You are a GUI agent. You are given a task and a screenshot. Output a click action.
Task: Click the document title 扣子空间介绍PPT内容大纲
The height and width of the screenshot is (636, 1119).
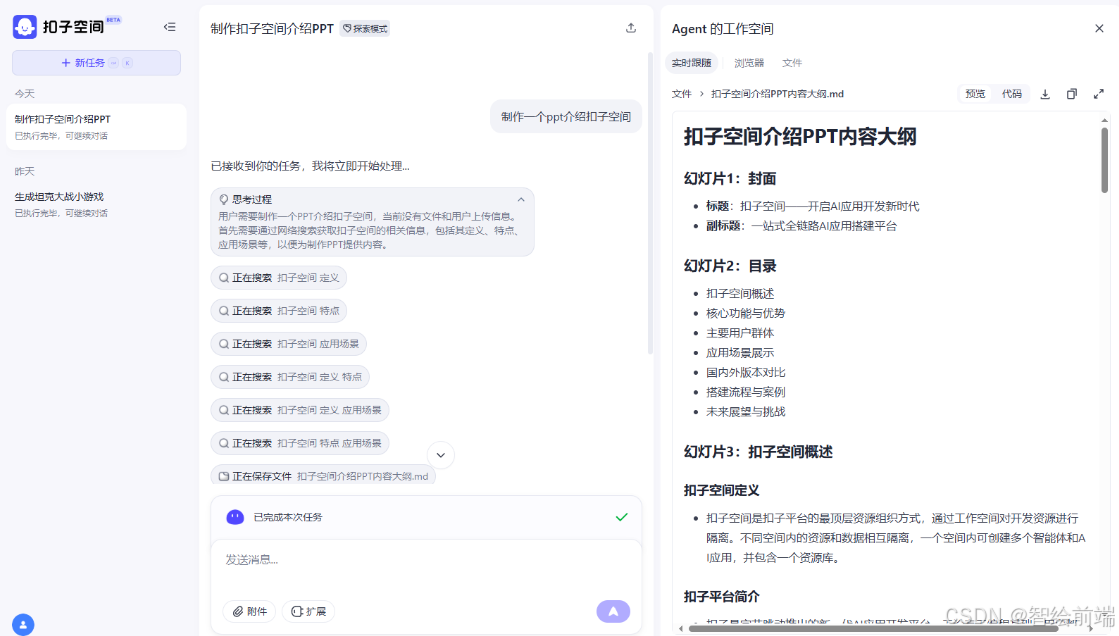point(799,136)
